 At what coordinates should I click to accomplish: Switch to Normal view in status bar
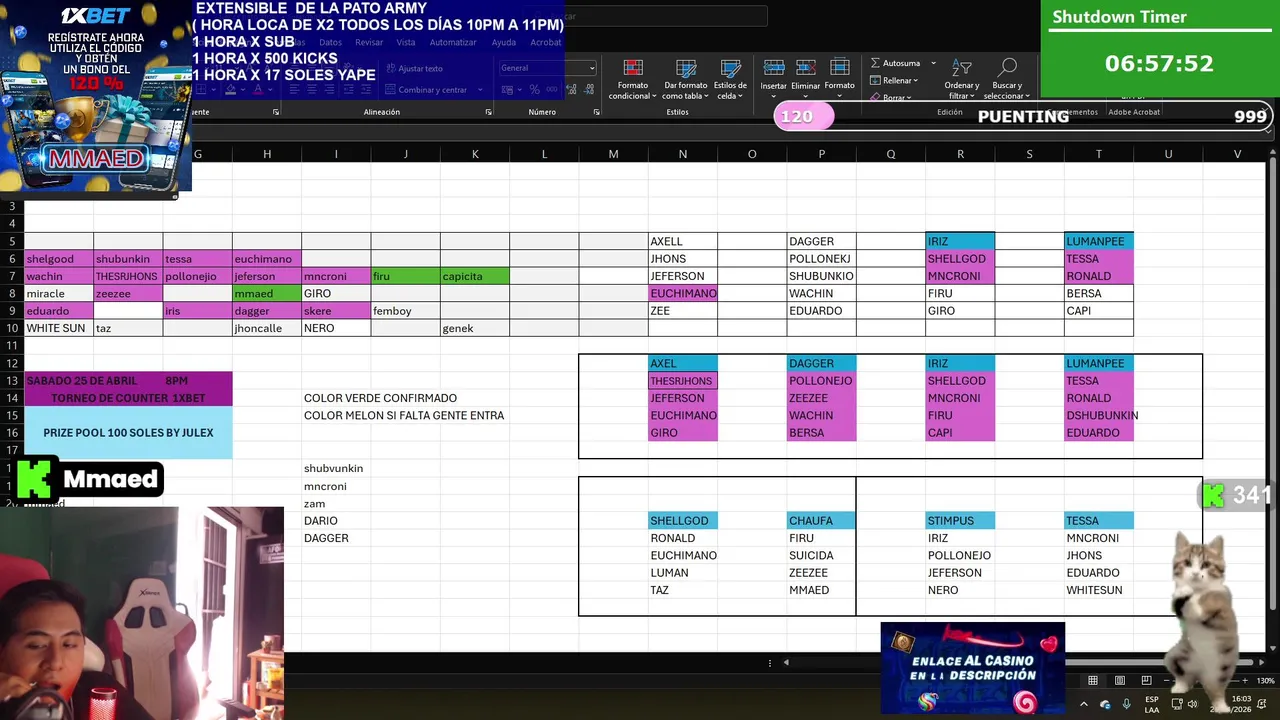1093,680
